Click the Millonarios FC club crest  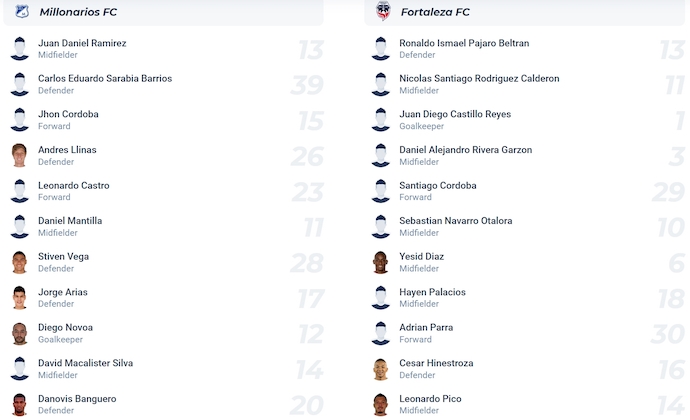pyautogui.click(x=21, y=12)
